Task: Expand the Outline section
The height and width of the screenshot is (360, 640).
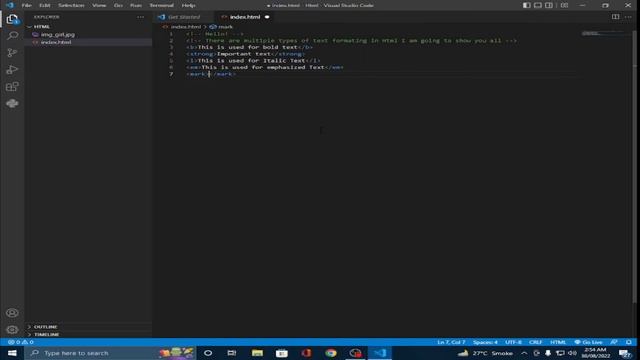Action: pos(45,327)
